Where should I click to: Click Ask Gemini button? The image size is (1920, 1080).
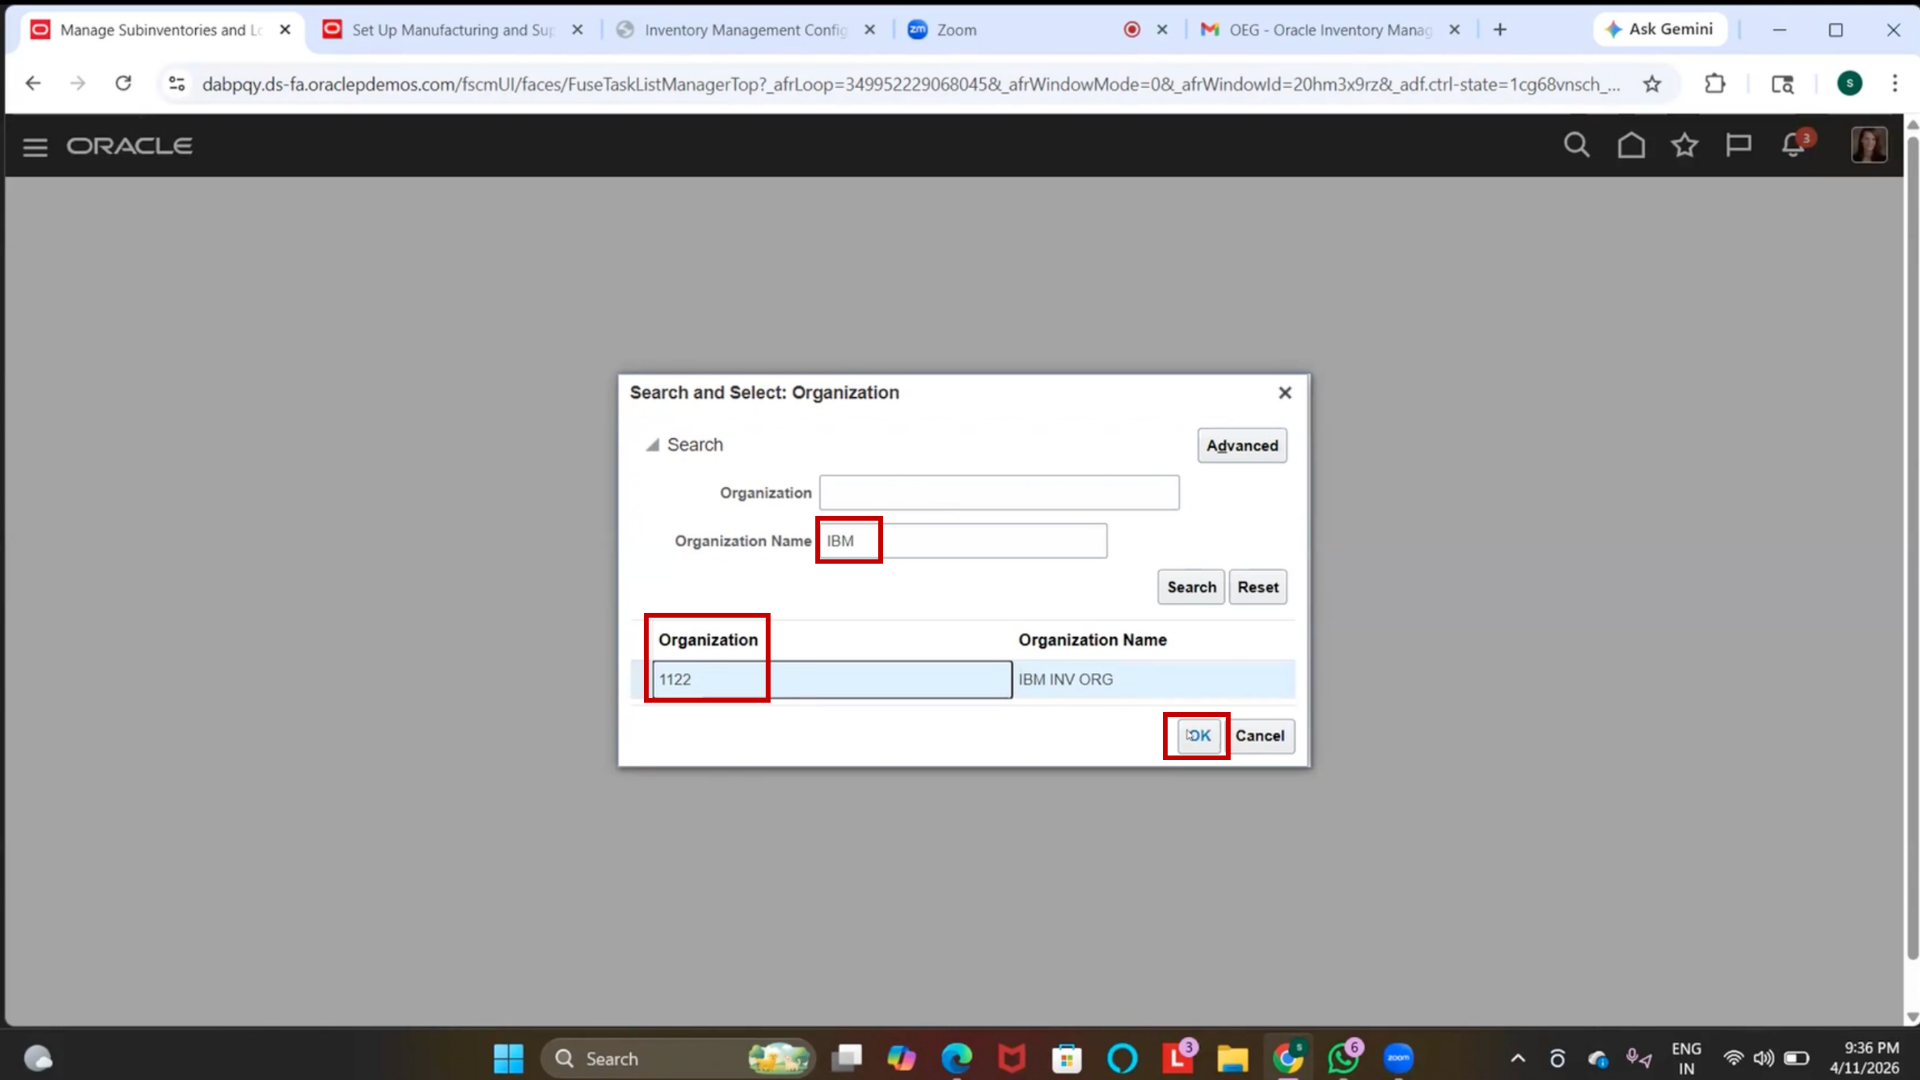coord(1659,30)
